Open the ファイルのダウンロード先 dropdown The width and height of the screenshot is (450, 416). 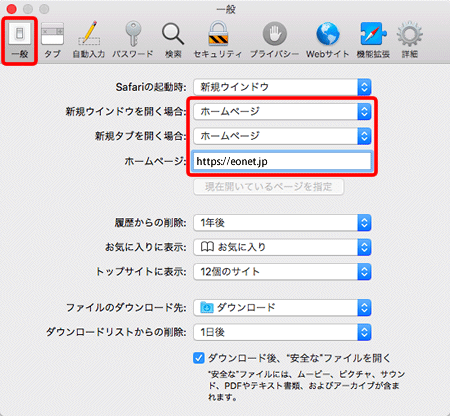coord(282,308)
